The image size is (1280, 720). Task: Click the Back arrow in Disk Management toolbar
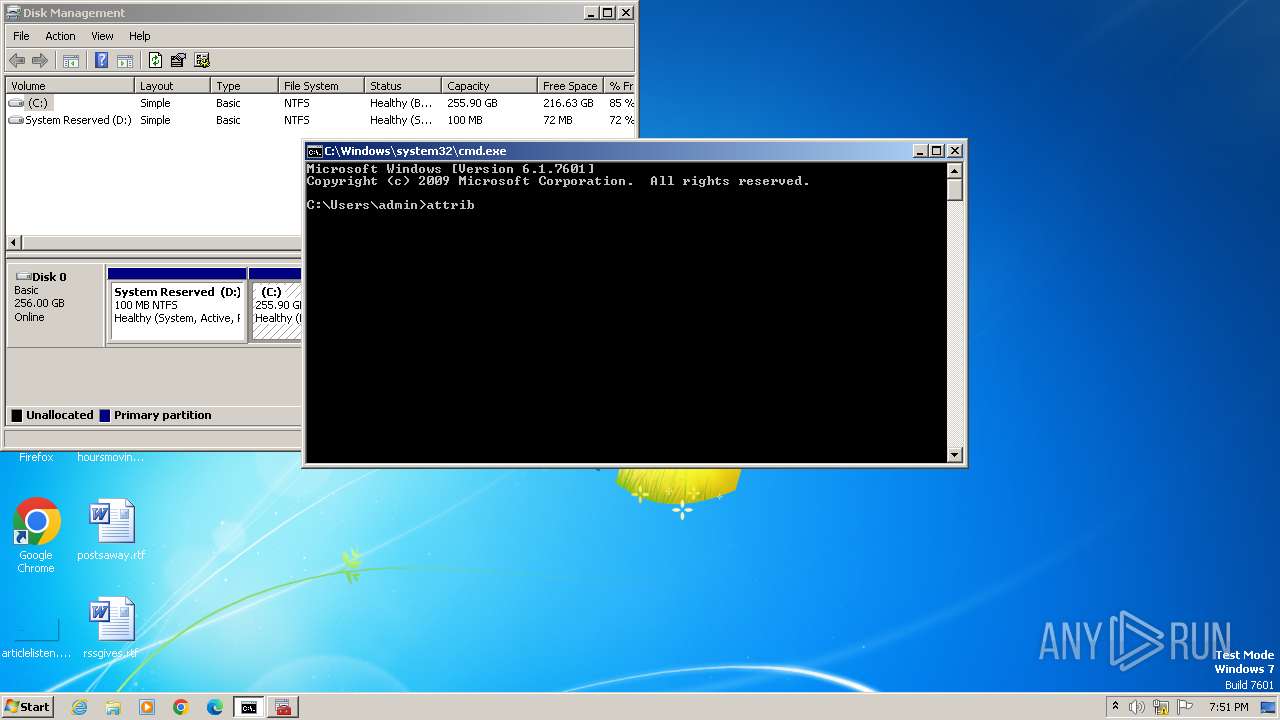pos(17,60)
